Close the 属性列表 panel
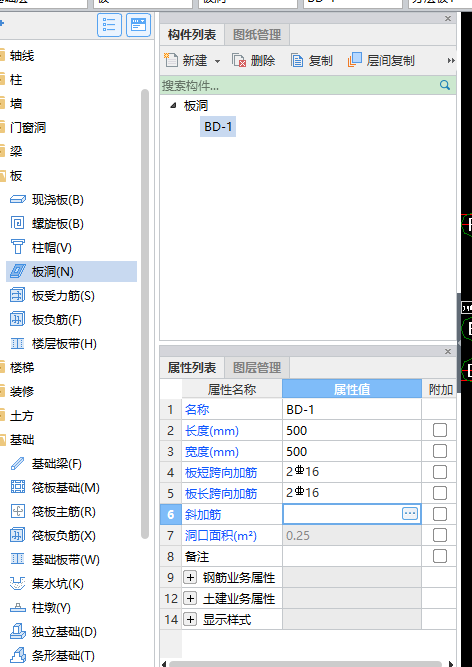Viewport: 472px width, 667px height. point(448,351)
